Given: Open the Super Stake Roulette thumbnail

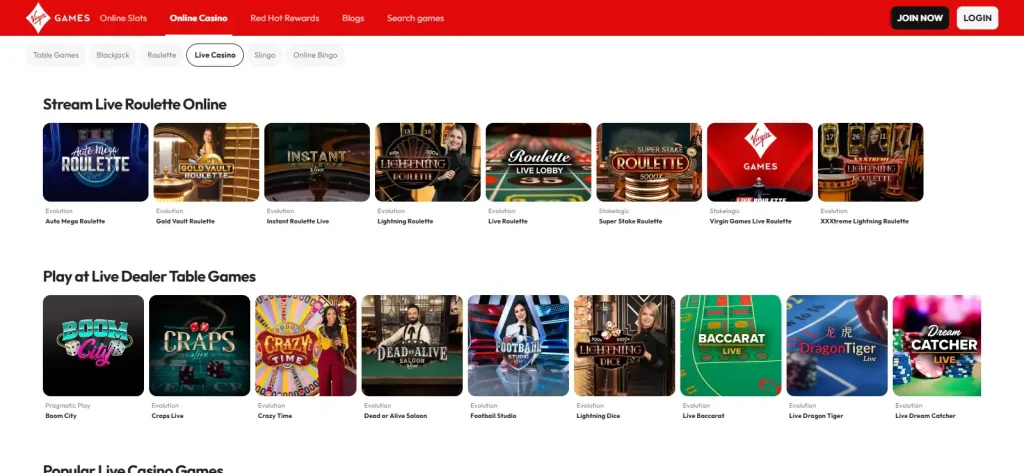Looking at the screenshot, I should pos(649,162).
